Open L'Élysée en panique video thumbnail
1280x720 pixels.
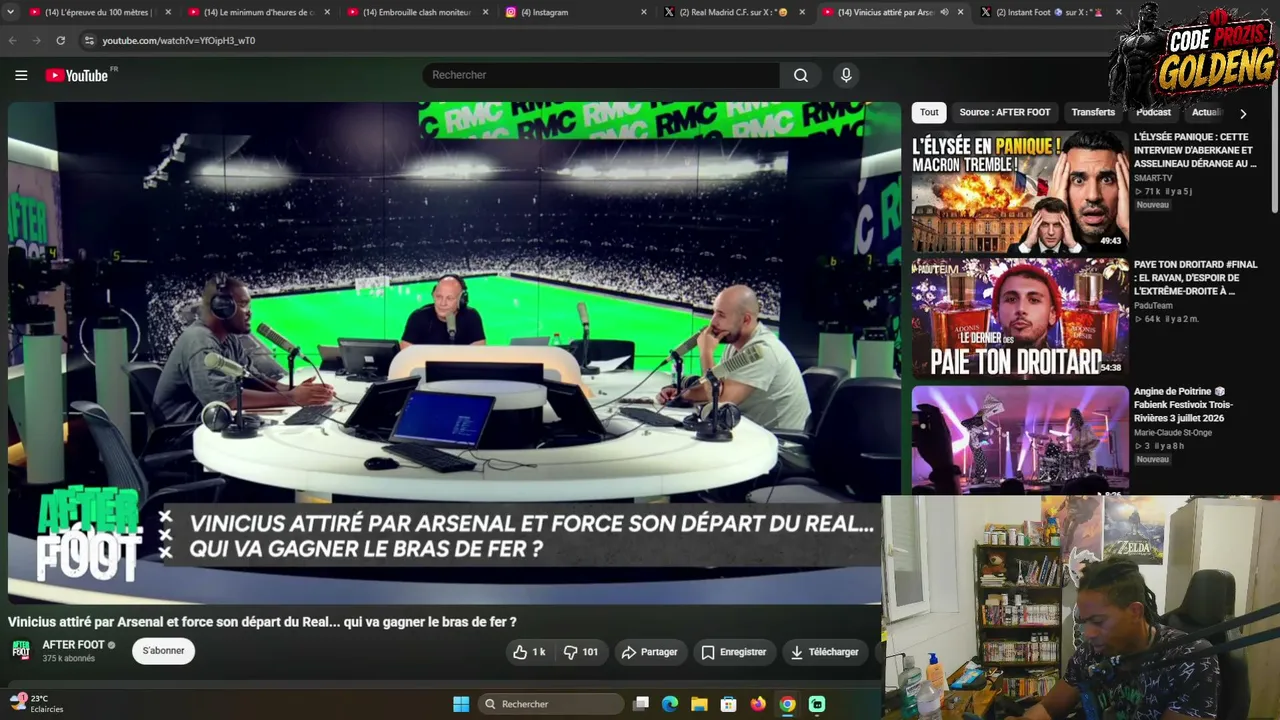[1020, 191]
